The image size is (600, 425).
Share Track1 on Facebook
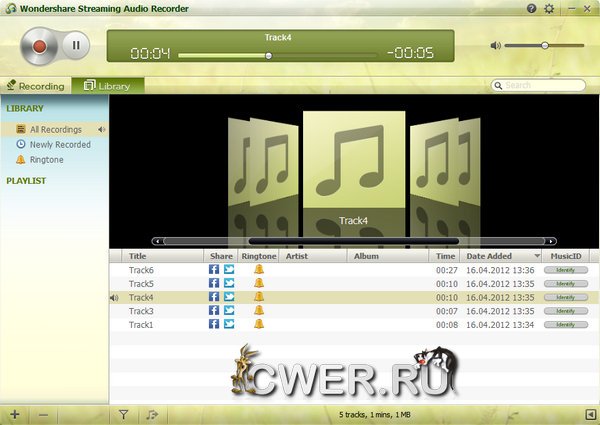(214, 324)
